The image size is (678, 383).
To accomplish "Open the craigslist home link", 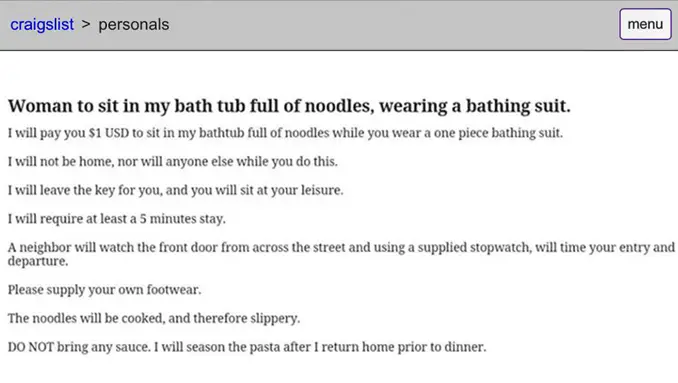I will coord(42,25).
